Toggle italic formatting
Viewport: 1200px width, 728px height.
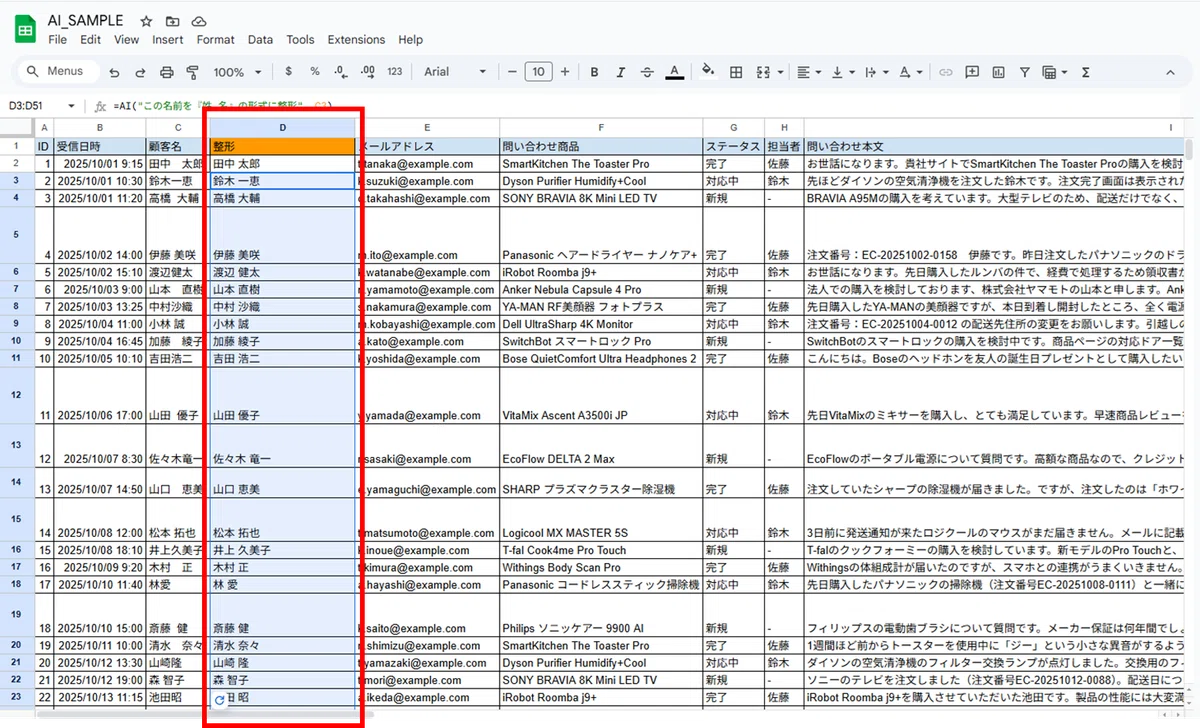[x=621, y=72]
